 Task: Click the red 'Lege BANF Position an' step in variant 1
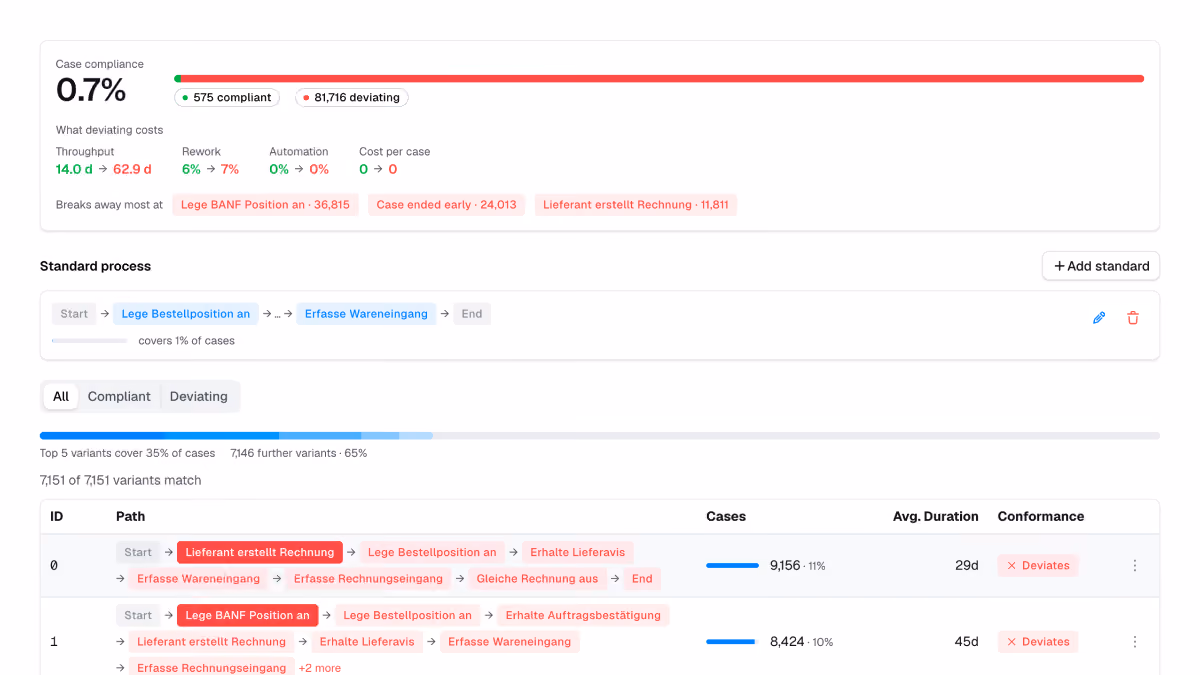248,616
